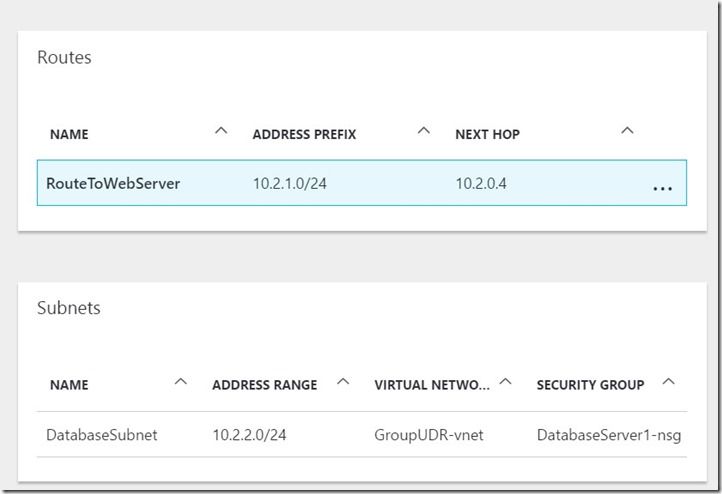Select the RouteToWebServer route name
The image size is (722, 494).
[x=113, y=184]
